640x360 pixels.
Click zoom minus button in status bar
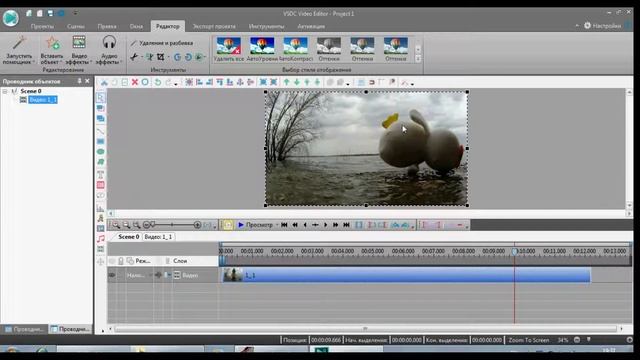tap(577, 340)
